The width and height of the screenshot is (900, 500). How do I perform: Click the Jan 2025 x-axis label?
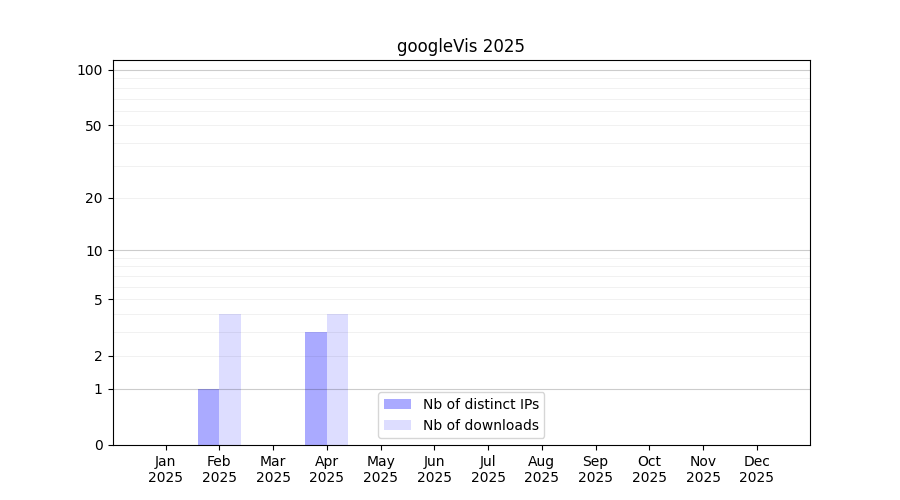[x=165, y=469]
